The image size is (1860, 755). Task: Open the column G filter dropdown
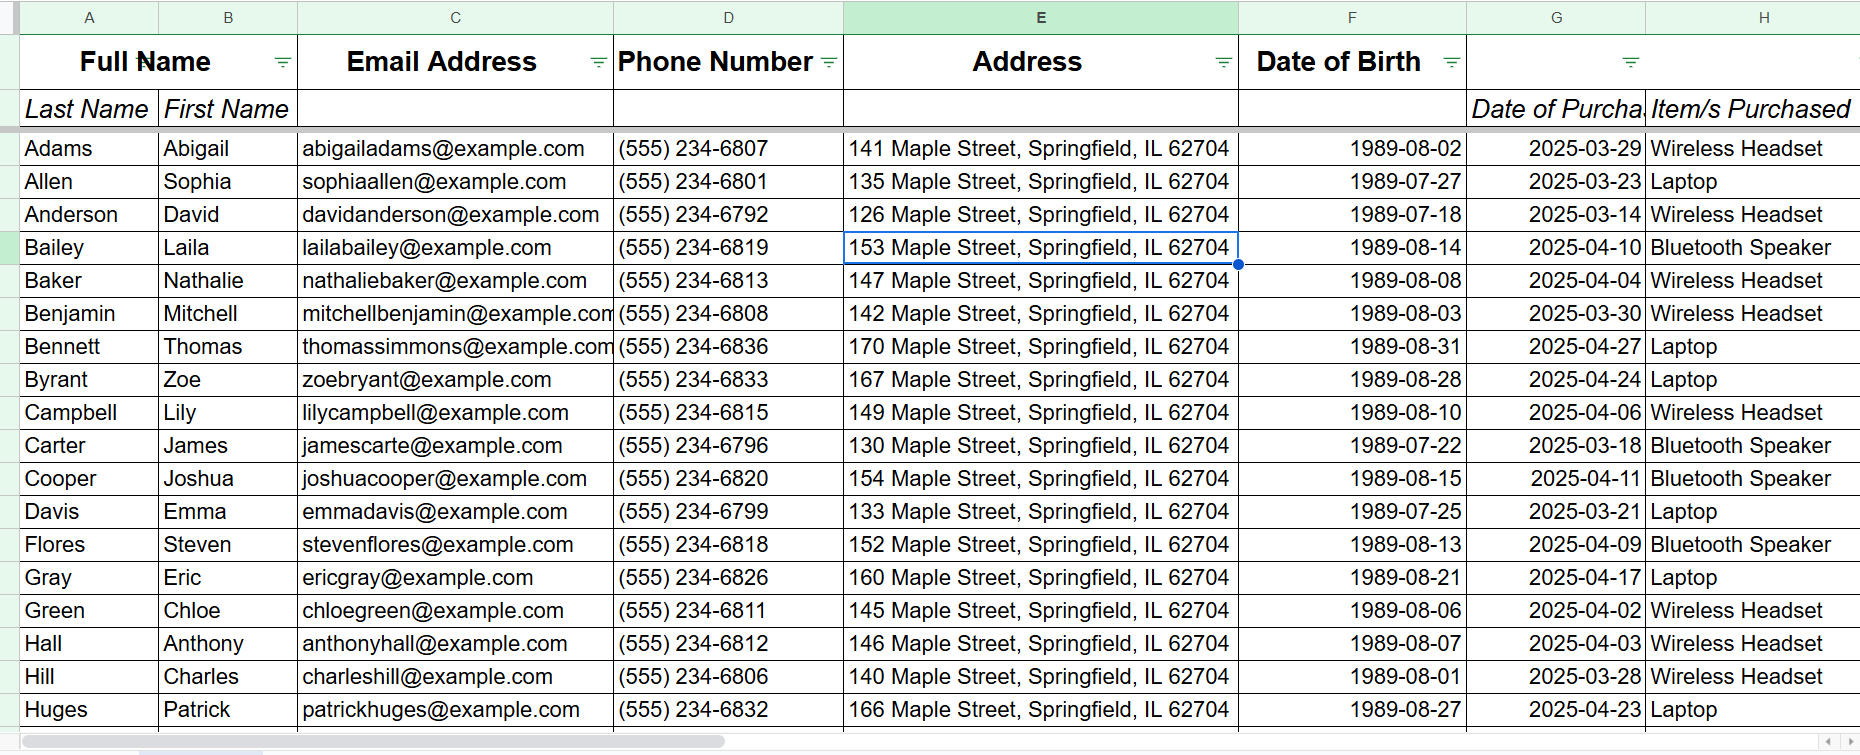coord(1631,63)
